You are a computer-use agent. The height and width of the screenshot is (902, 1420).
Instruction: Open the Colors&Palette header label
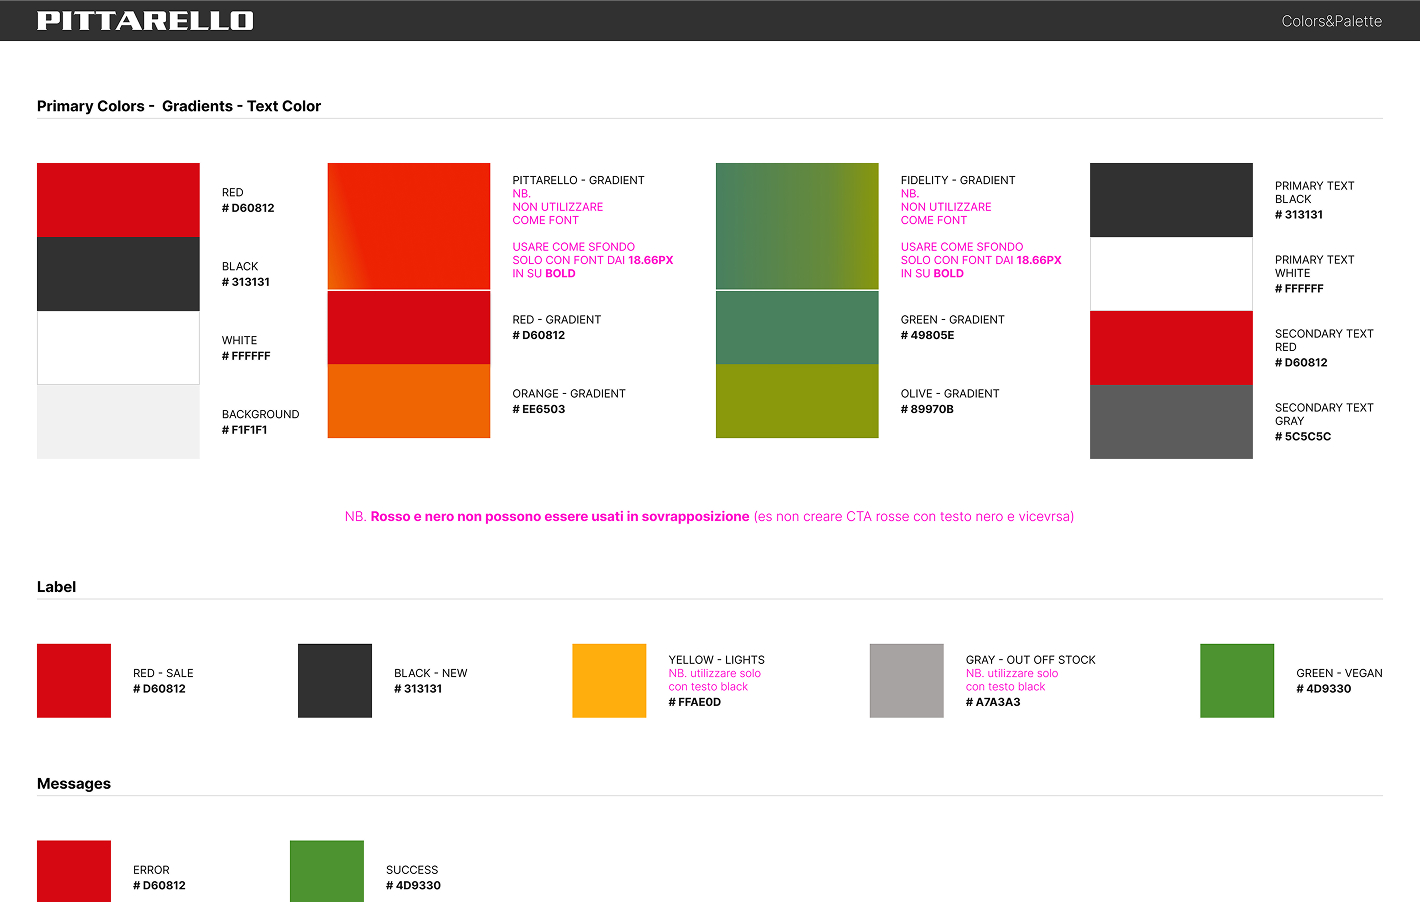1331,21
